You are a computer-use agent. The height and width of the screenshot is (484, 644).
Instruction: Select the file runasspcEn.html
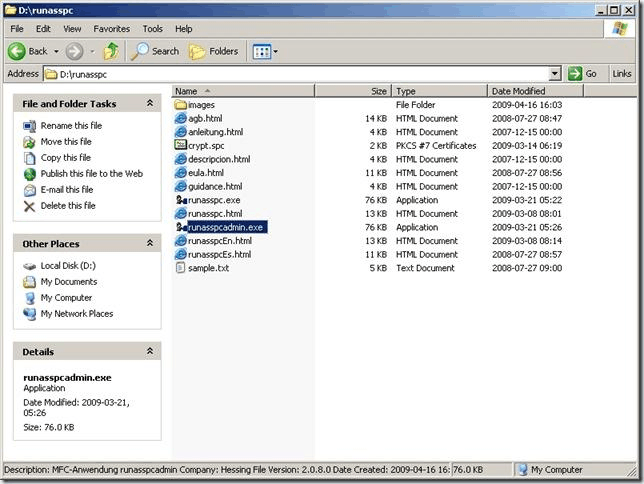[220, 241]
